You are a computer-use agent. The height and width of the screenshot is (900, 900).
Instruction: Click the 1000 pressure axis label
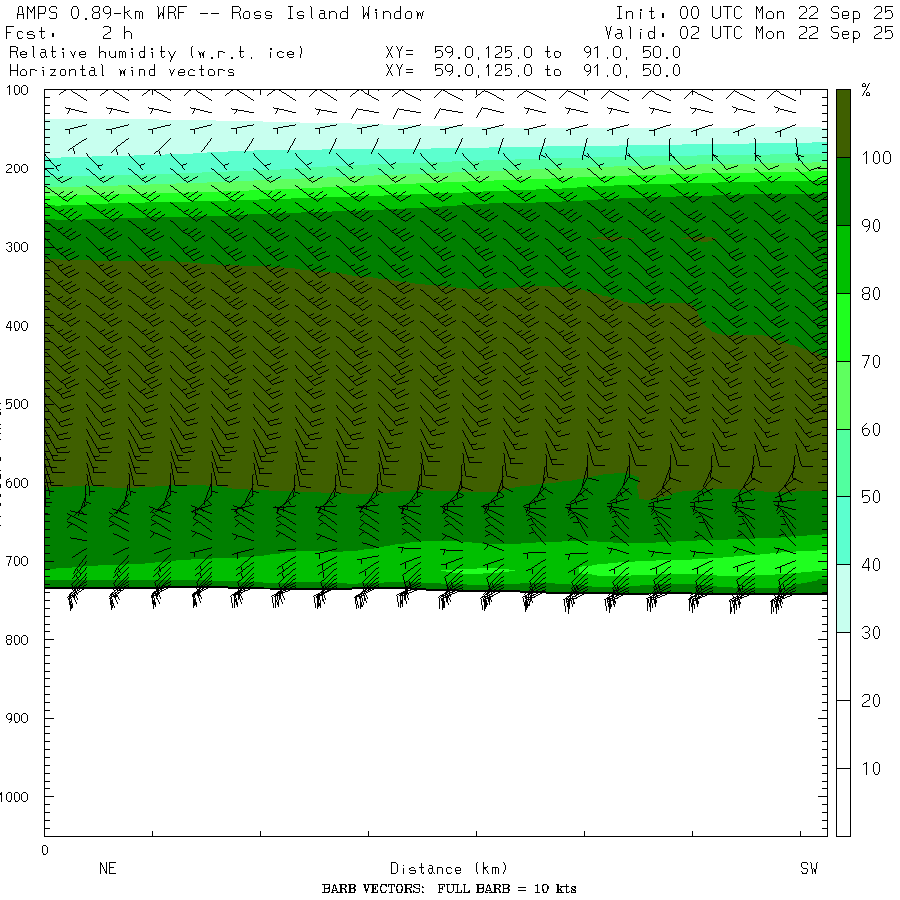click(x=14, y=797)
